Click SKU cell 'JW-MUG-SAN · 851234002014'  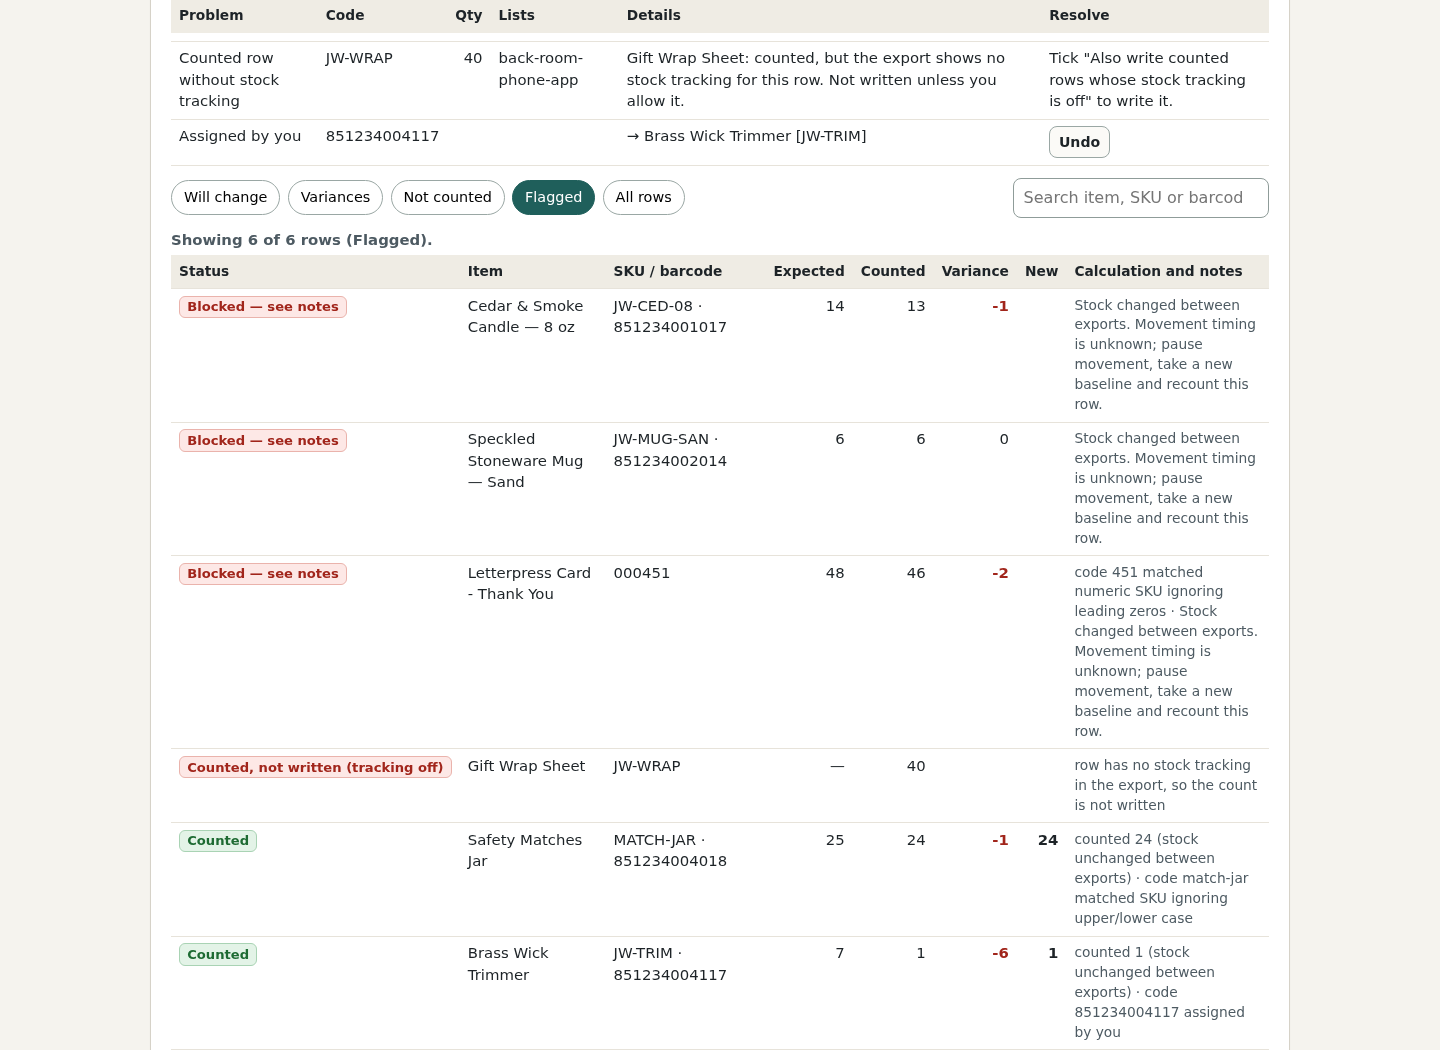point(670,451)
